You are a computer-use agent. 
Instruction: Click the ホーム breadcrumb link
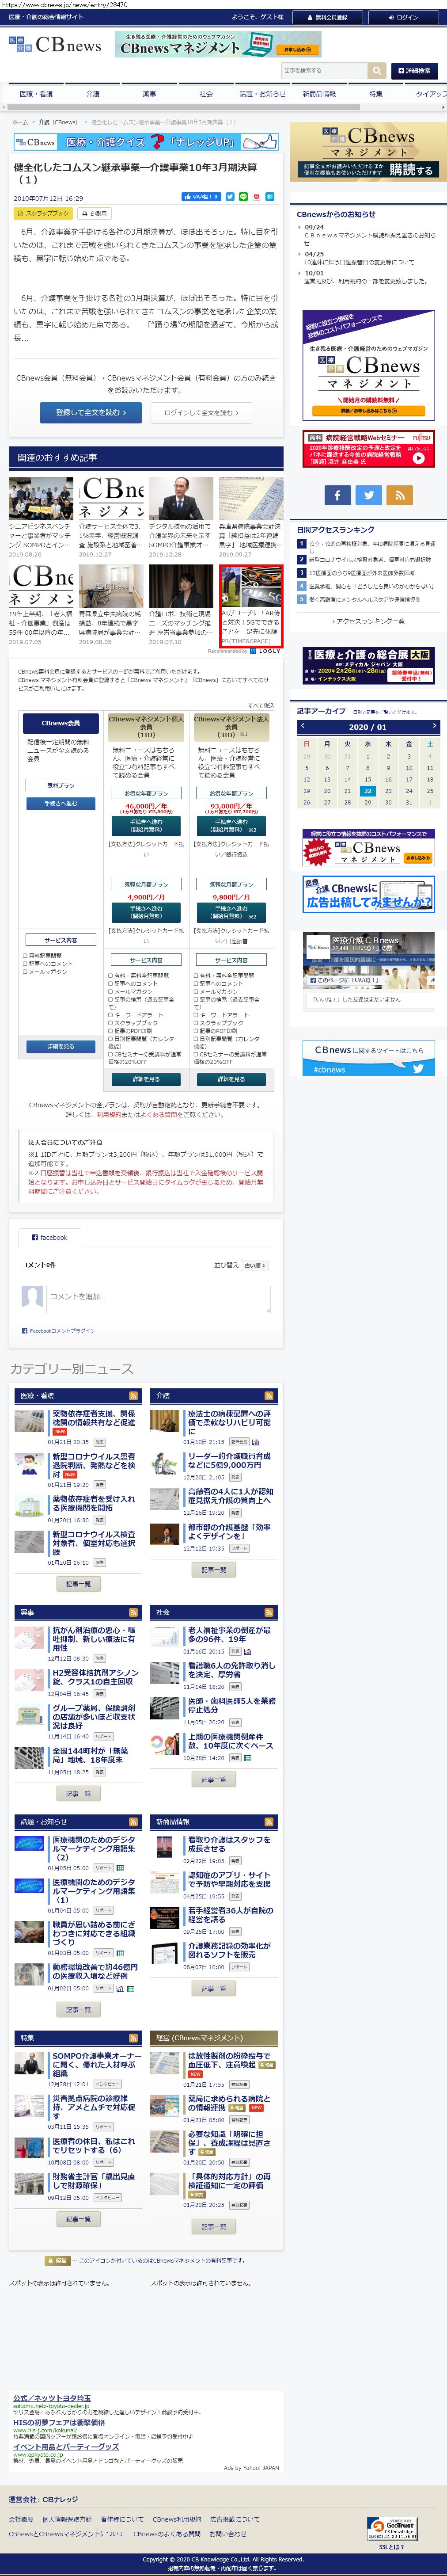[x=19, y=122]
